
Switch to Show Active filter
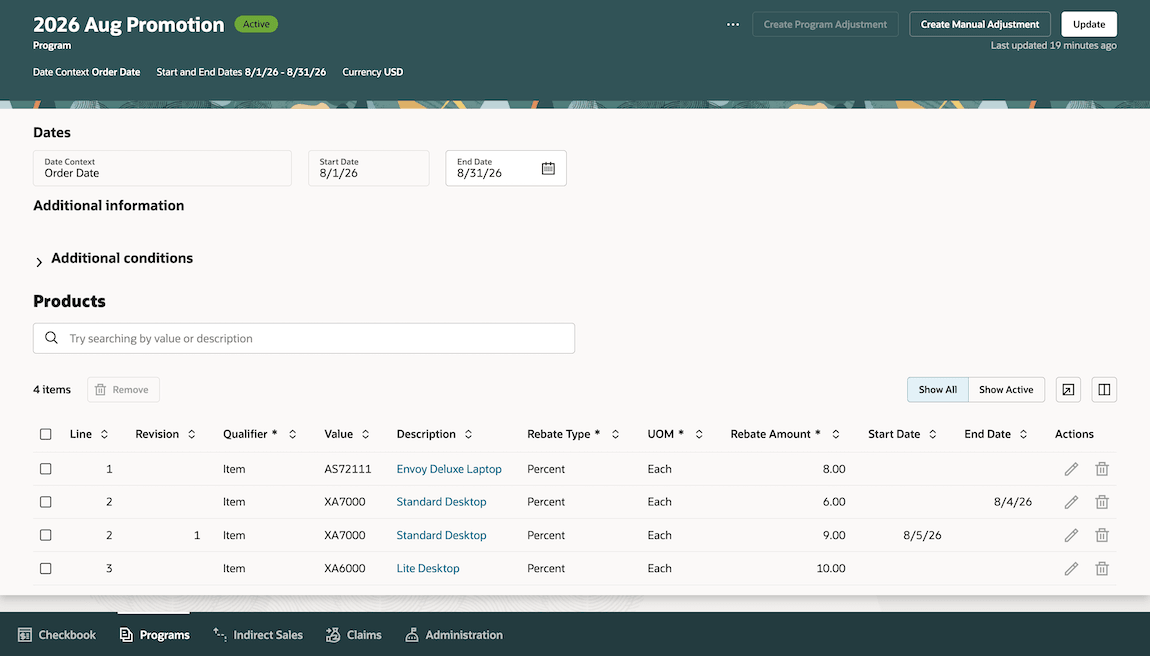[x=1006, y=390]
